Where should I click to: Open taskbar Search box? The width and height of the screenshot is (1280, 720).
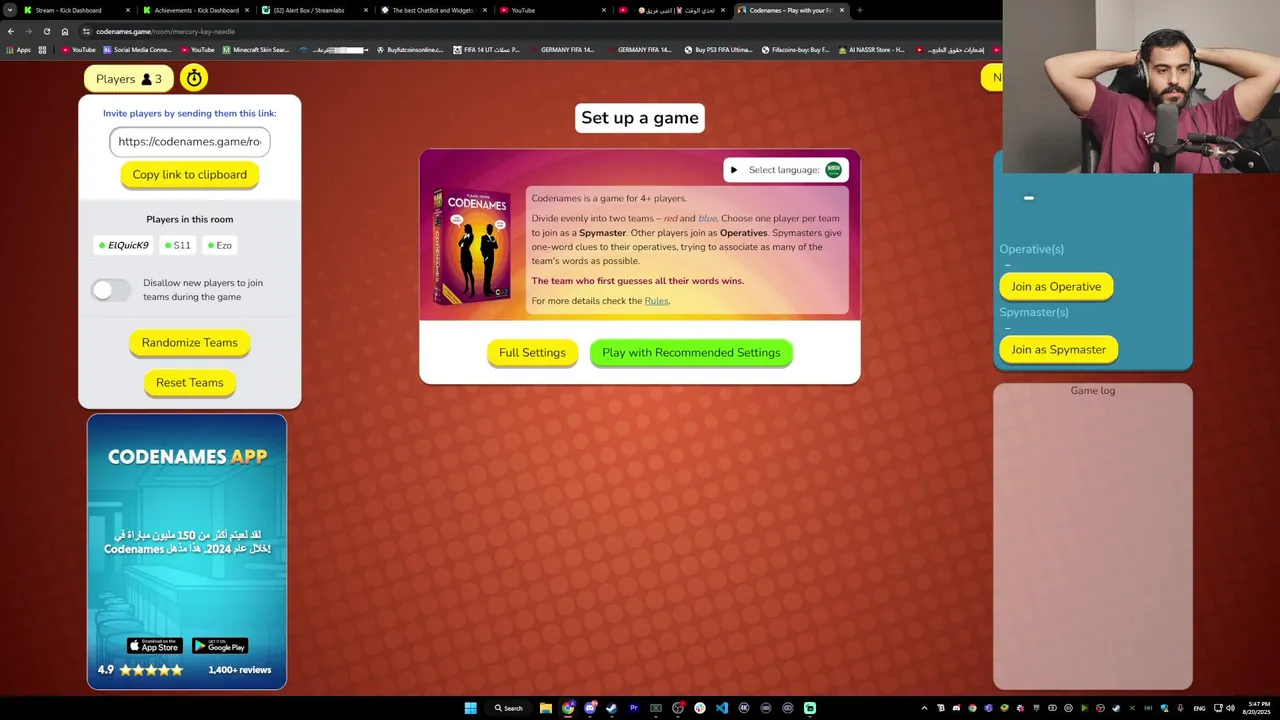tap(508, 708)
